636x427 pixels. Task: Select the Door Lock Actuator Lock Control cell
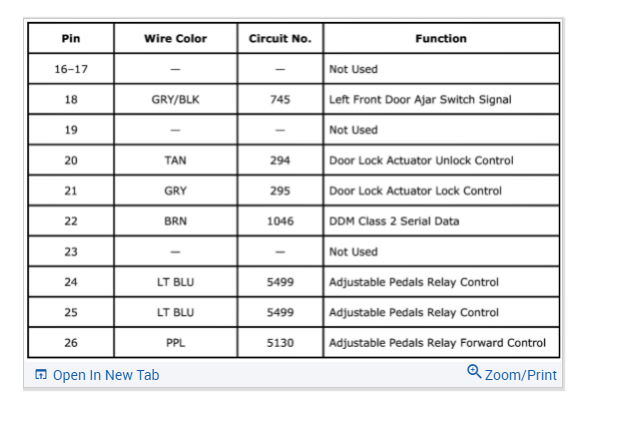pyautogui.click(x=415, y=191)
